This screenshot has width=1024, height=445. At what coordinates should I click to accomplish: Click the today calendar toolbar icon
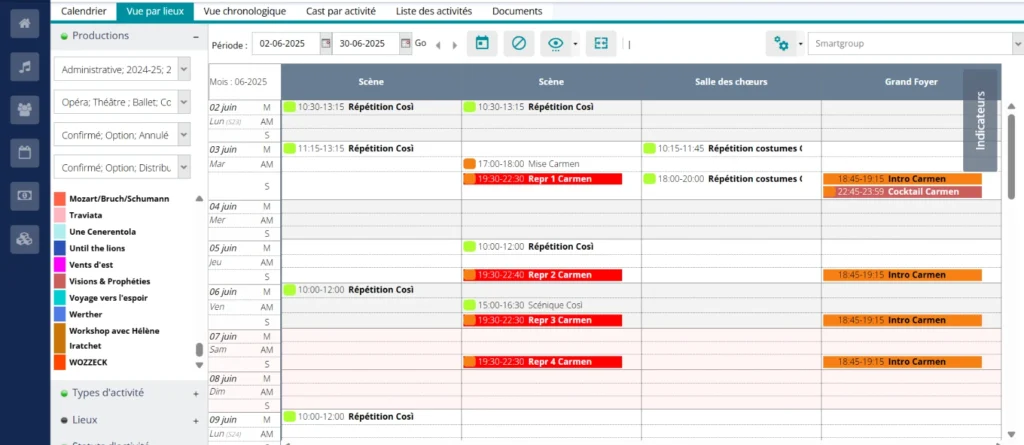pos(482,44)
